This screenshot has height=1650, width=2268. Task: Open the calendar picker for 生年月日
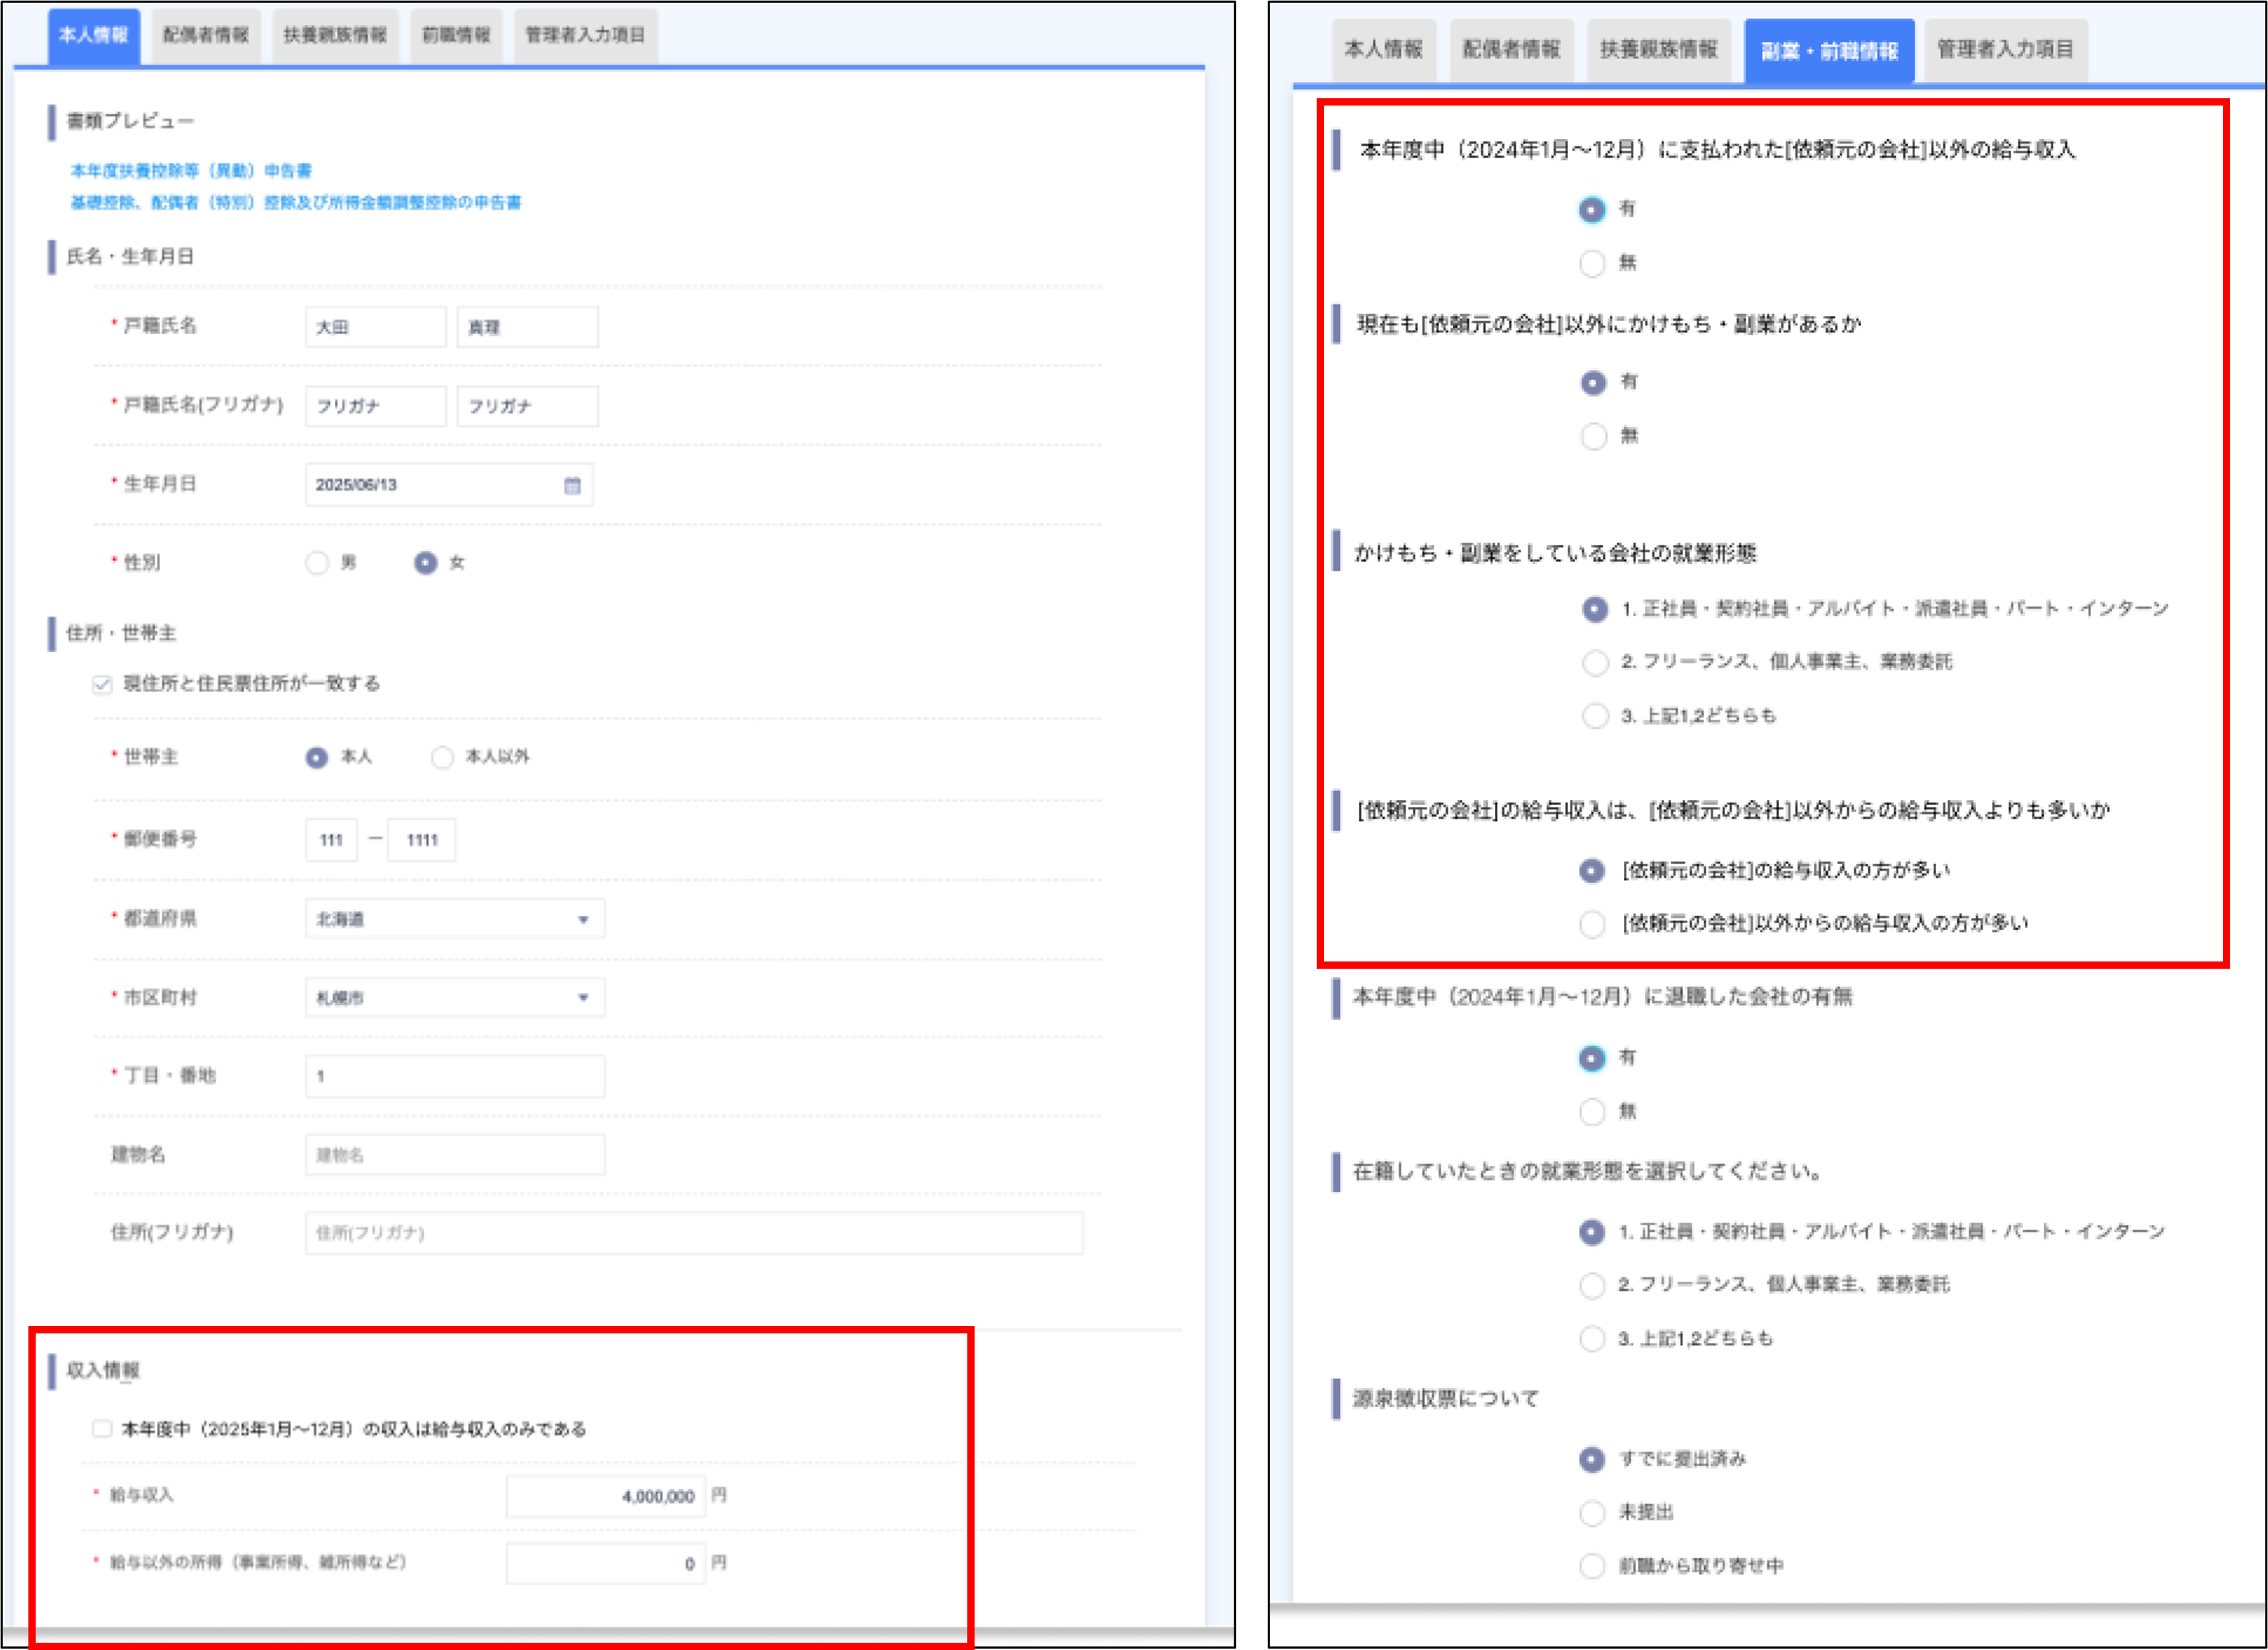[x=574, y=485]
